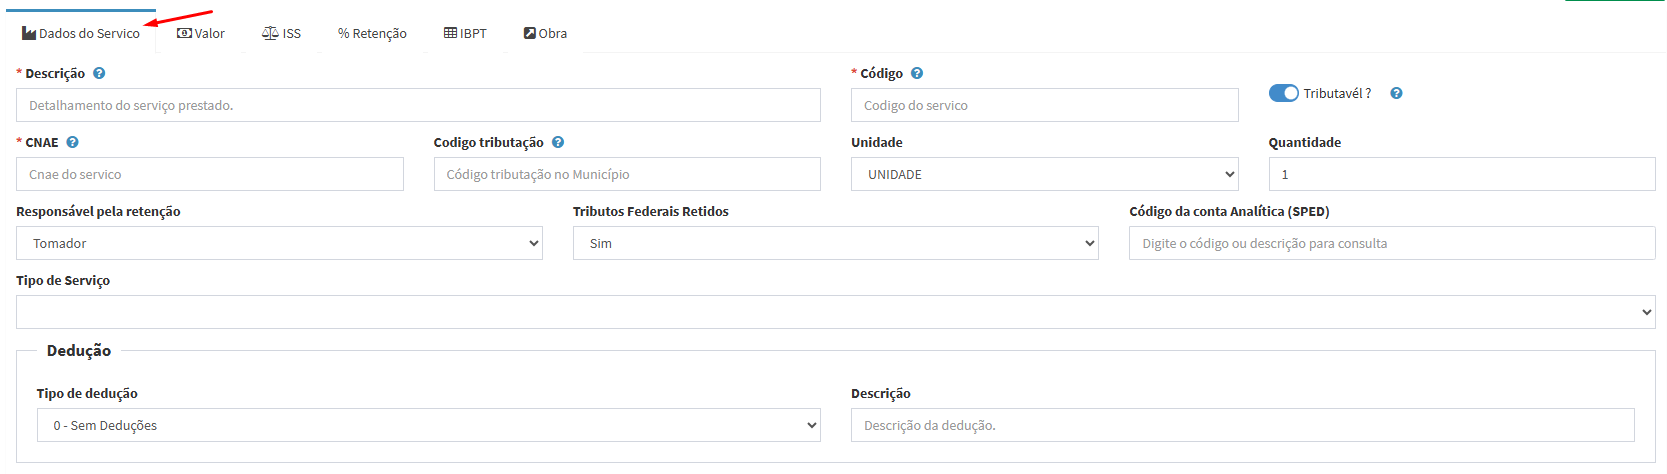Screen dimensions: 1667x474
Task: Open the Unidade dropdown
Action: tap(1044, 174)
